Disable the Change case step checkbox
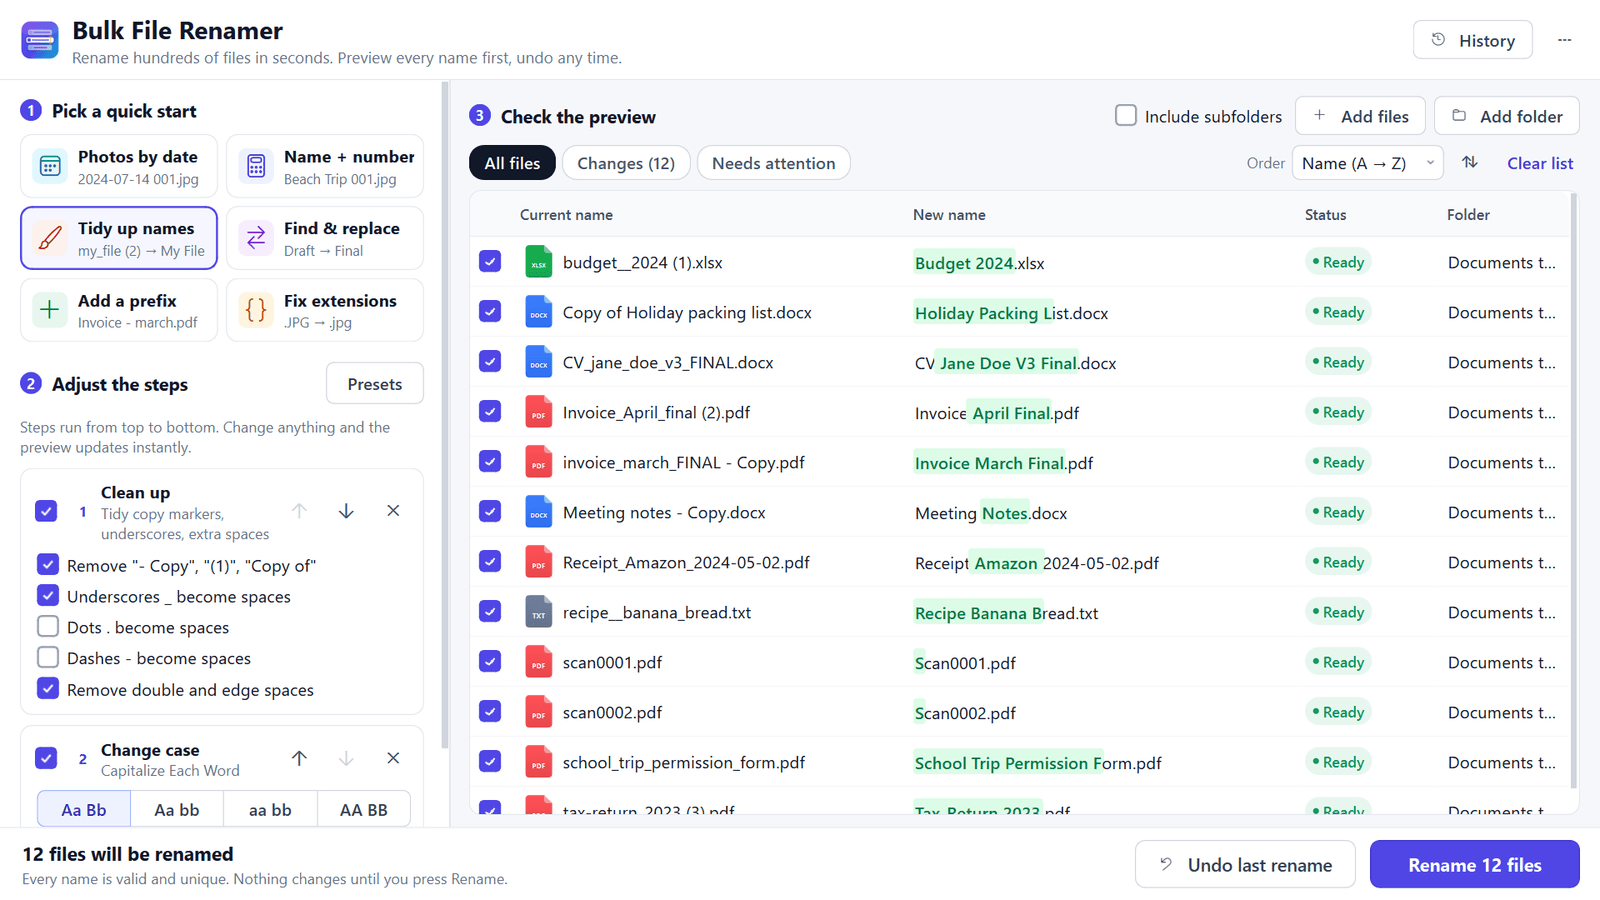1600x900 pixels. [46, 758]
